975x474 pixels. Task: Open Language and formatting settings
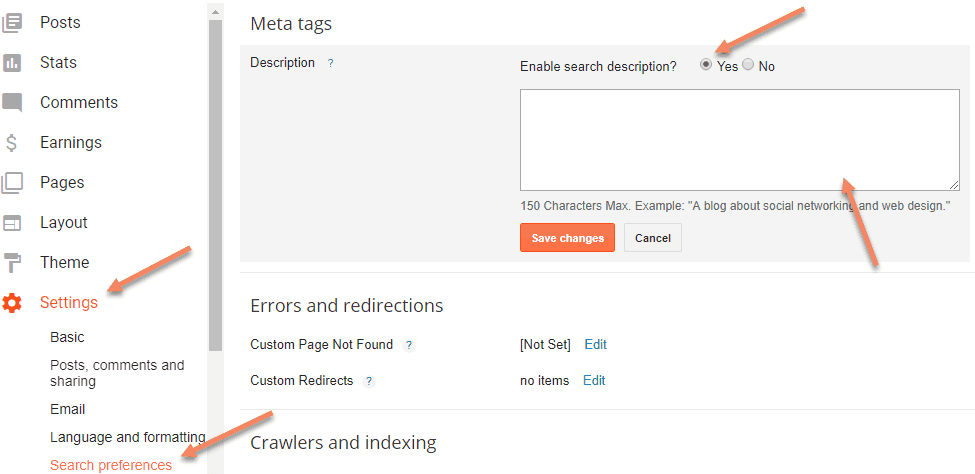tap(127, 437)
